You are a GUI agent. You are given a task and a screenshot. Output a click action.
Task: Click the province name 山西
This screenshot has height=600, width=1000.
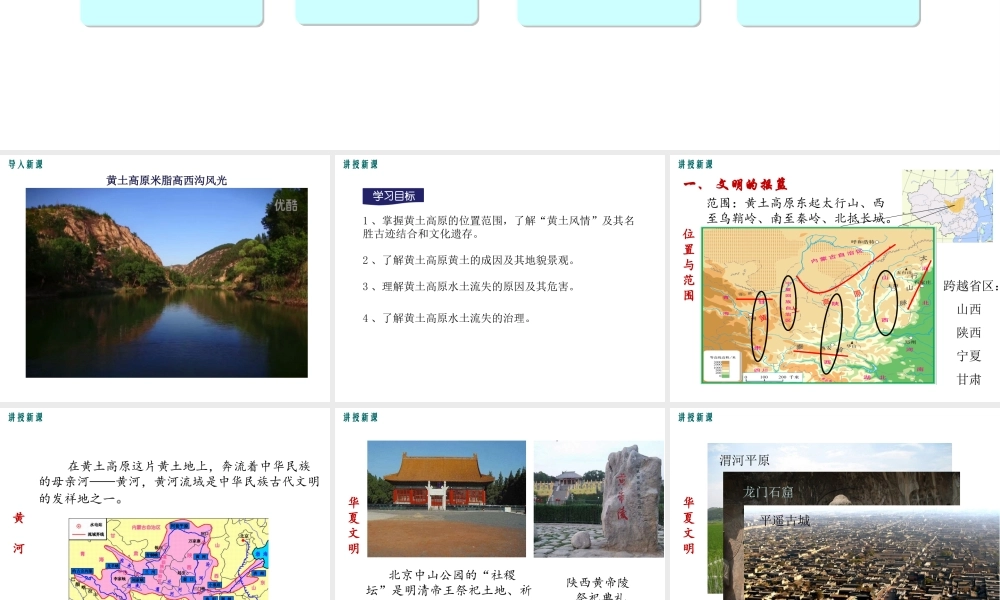click(x=969, y=309)
